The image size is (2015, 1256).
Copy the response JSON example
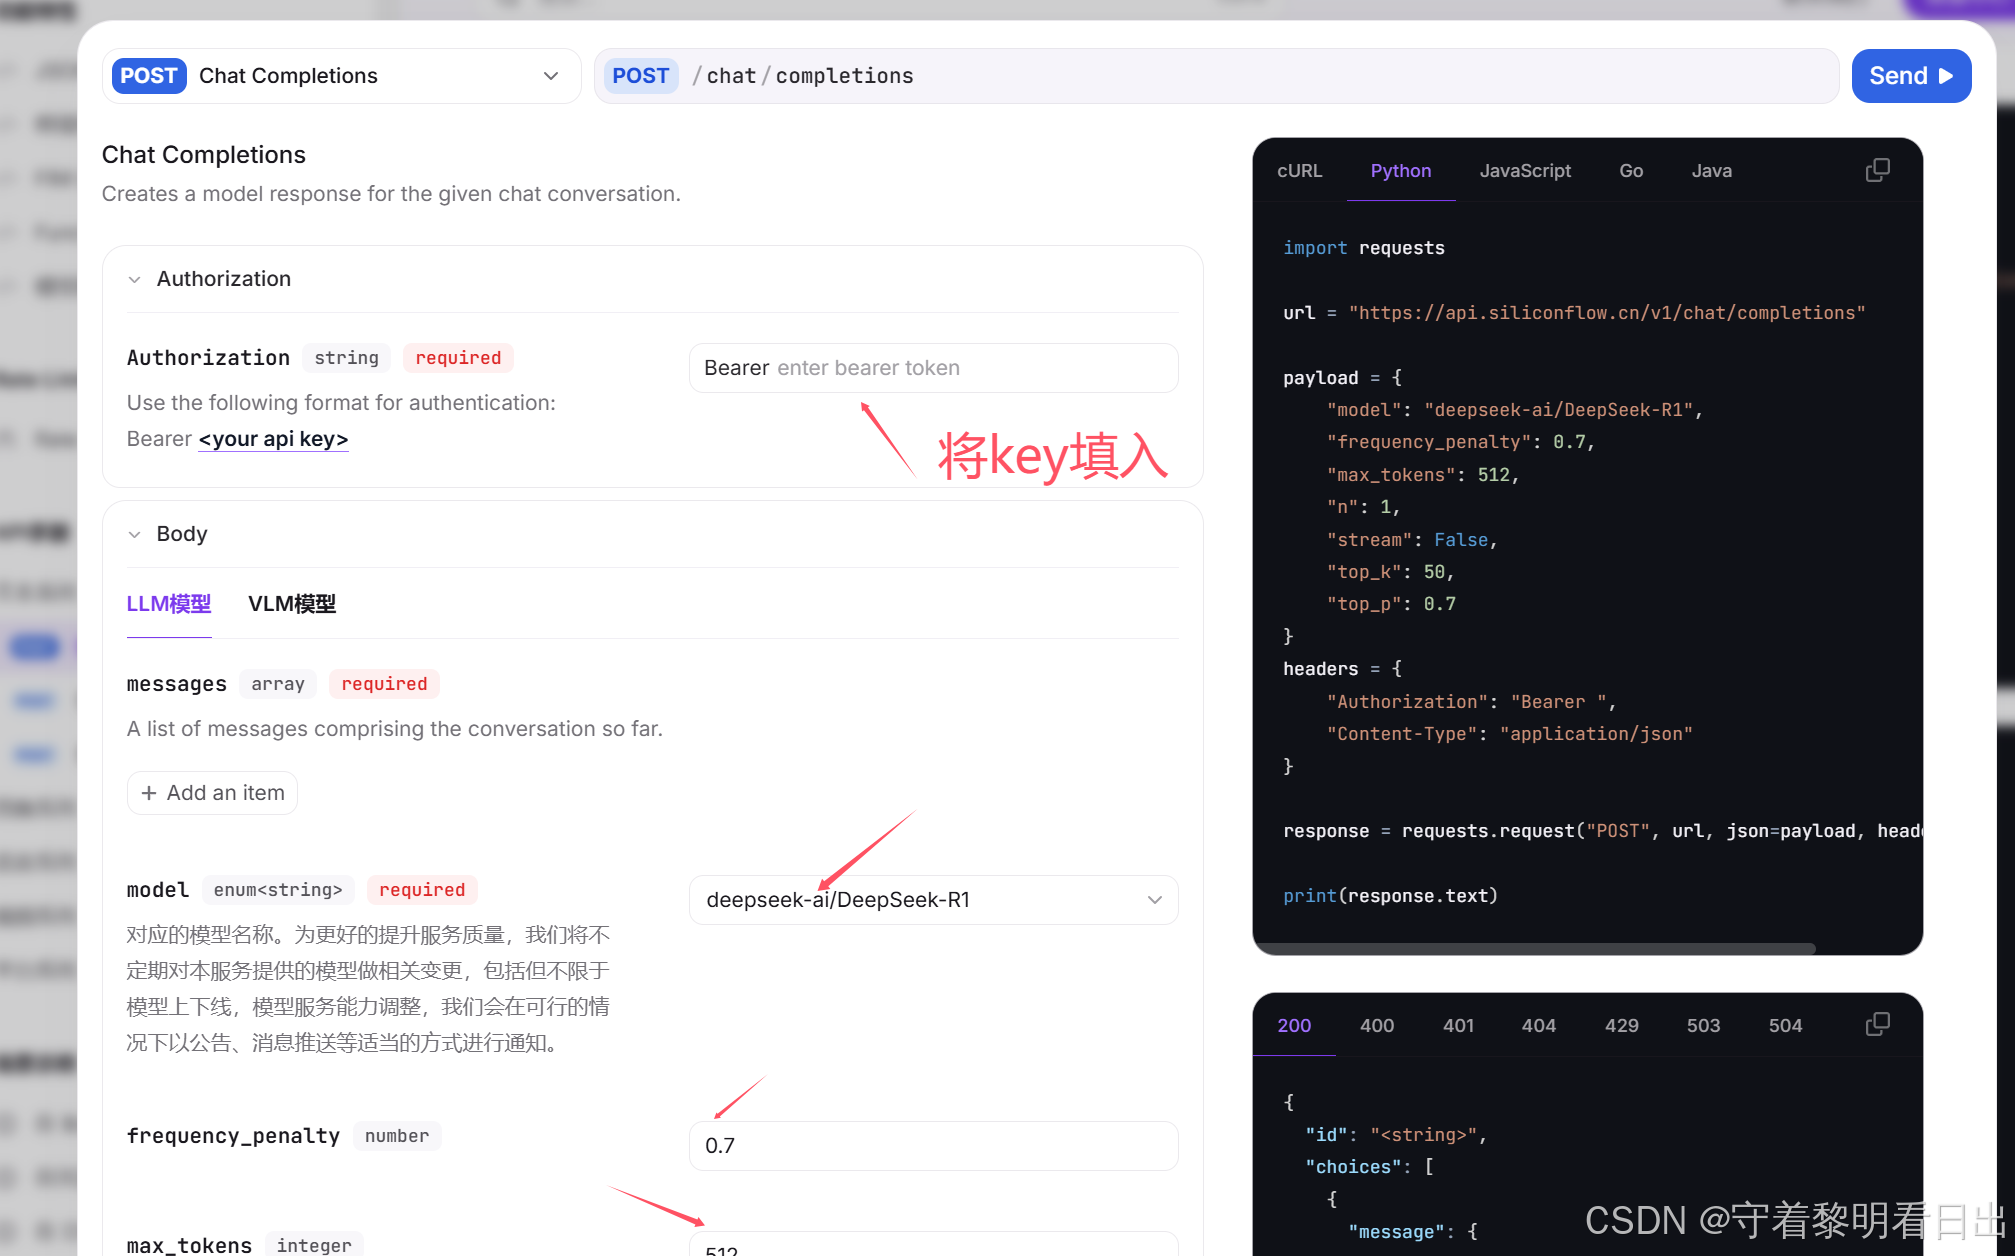(1877, 1024)
